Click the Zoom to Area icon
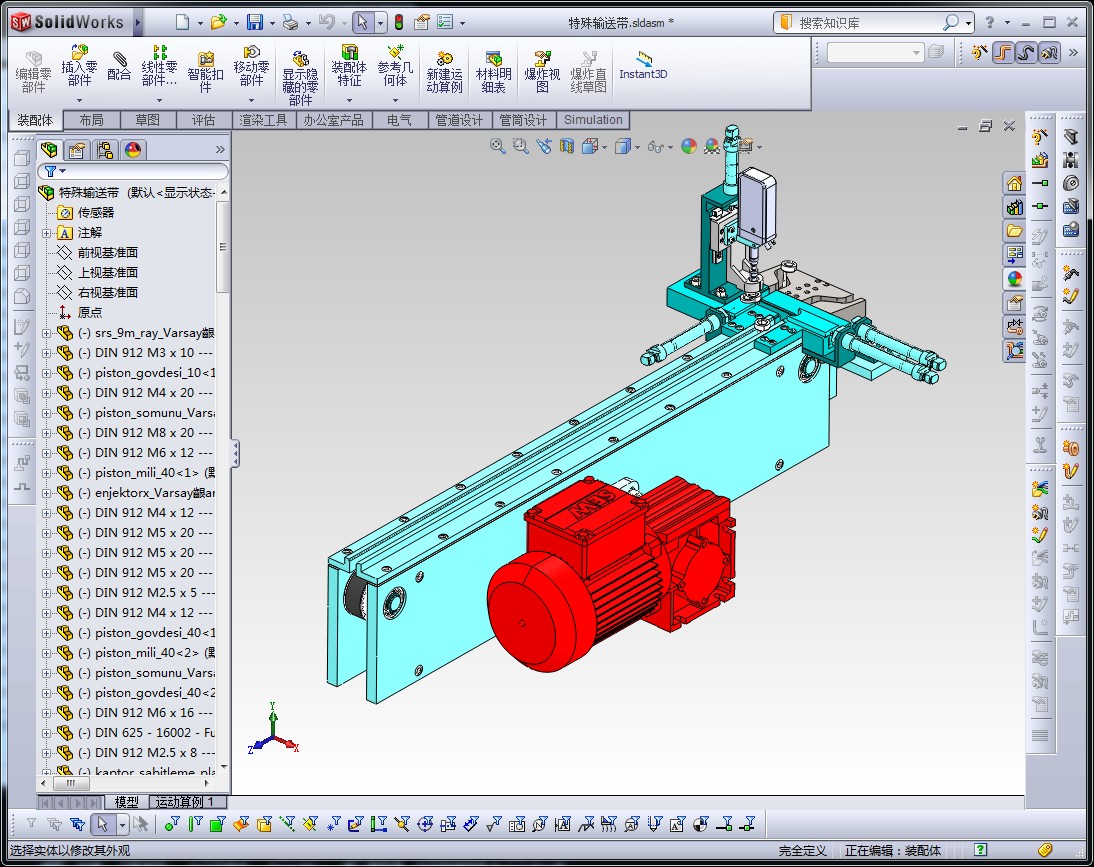Viewport: 1094px width, 867px height. click(x=520, y=146)
